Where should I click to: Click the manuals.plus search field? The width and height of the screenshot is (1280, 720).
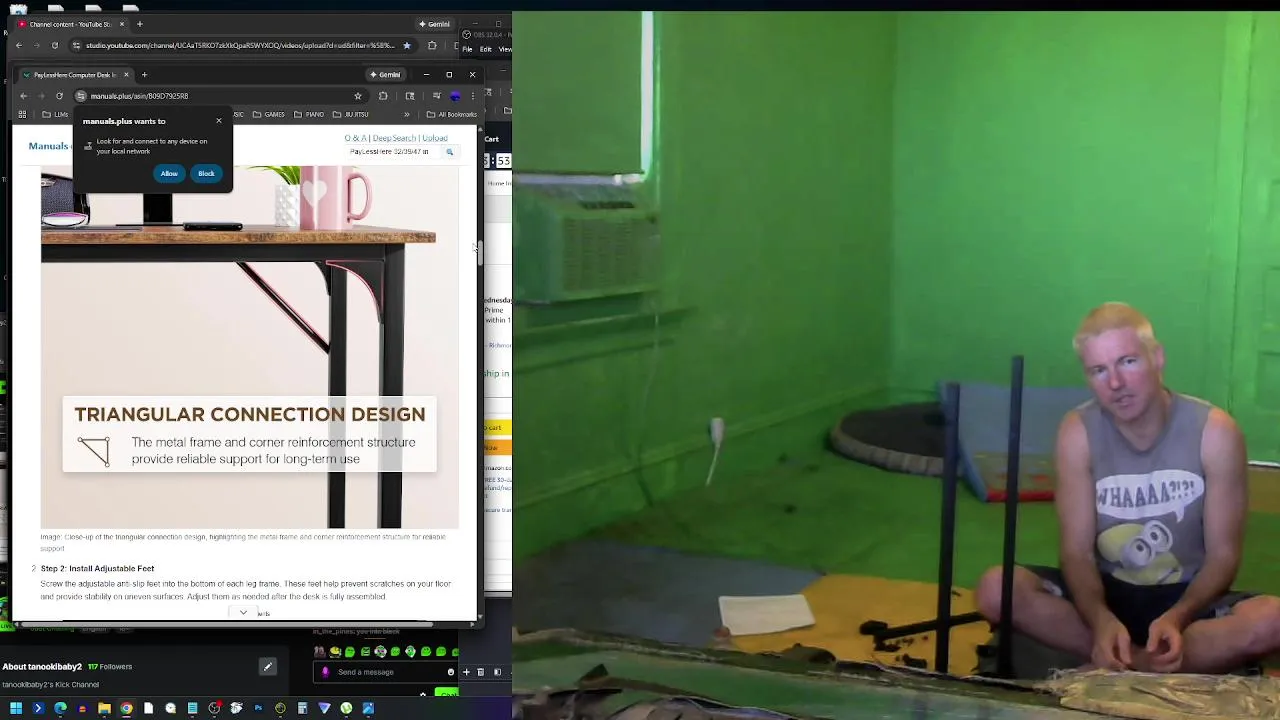point(393,152)
